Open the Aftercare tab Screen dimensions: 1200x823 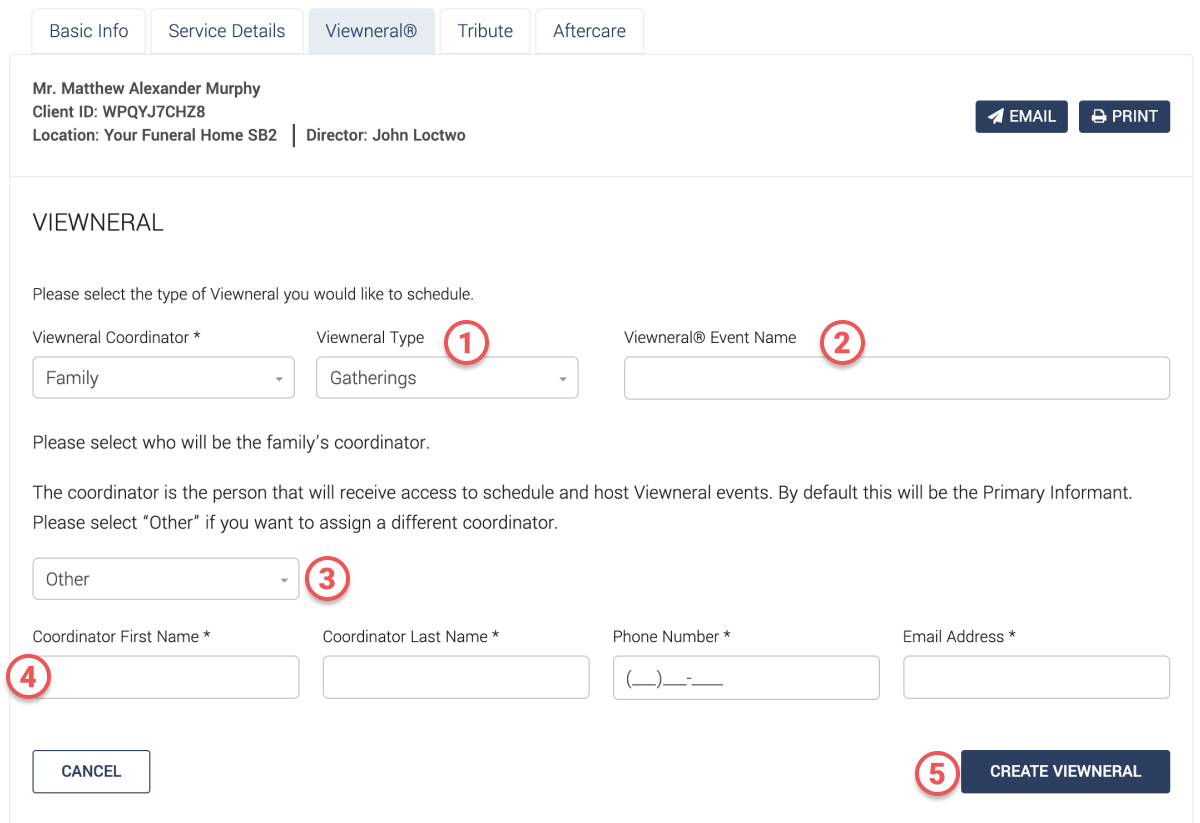[x=589, y=31]
